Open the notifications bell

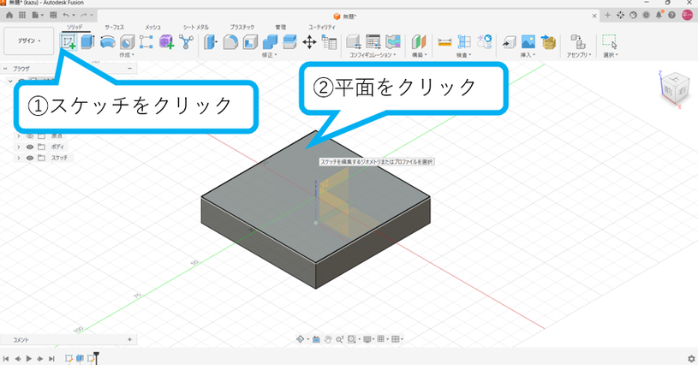point(659,15)
